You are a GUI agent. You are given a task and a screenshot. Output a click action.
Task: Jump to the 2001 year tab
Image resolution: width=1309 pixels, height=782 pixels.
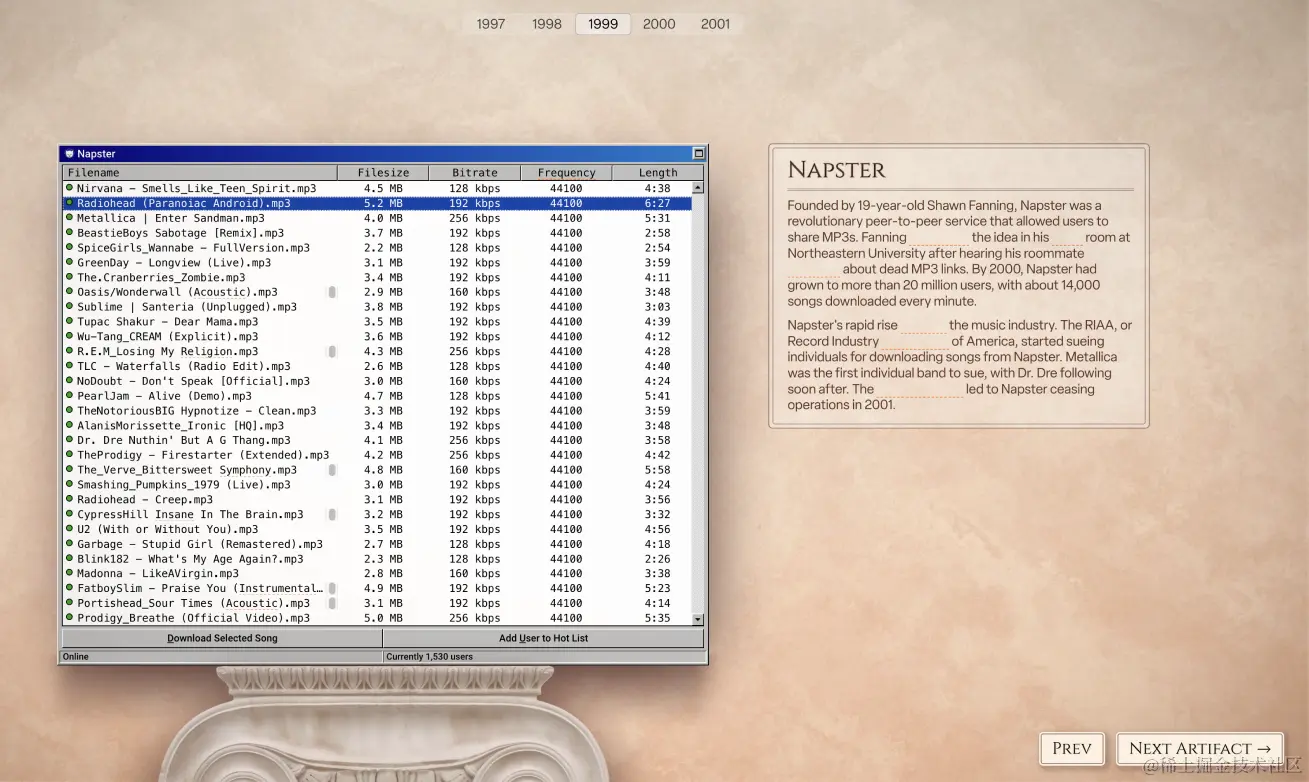coord(715,24)
